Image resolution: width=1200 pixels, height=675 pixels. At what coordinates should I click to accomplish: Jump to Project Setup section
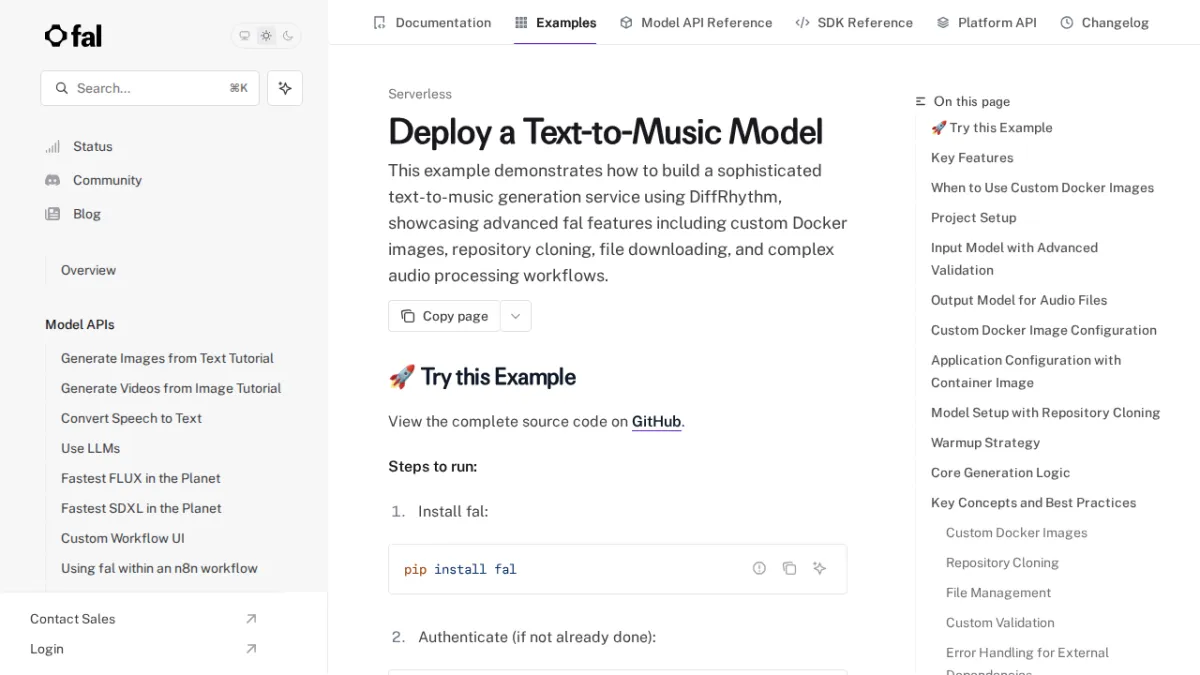pyautogui.click(x=973, y=217)
